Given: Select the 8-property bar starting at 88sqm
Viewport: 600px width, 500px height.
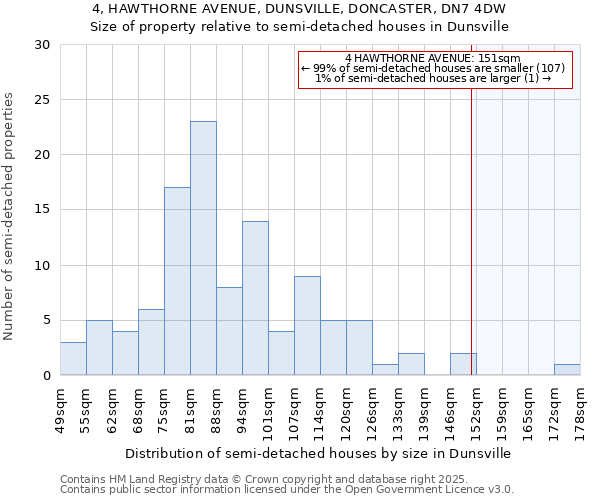Looking at the screenshot, I should [229, 331].
